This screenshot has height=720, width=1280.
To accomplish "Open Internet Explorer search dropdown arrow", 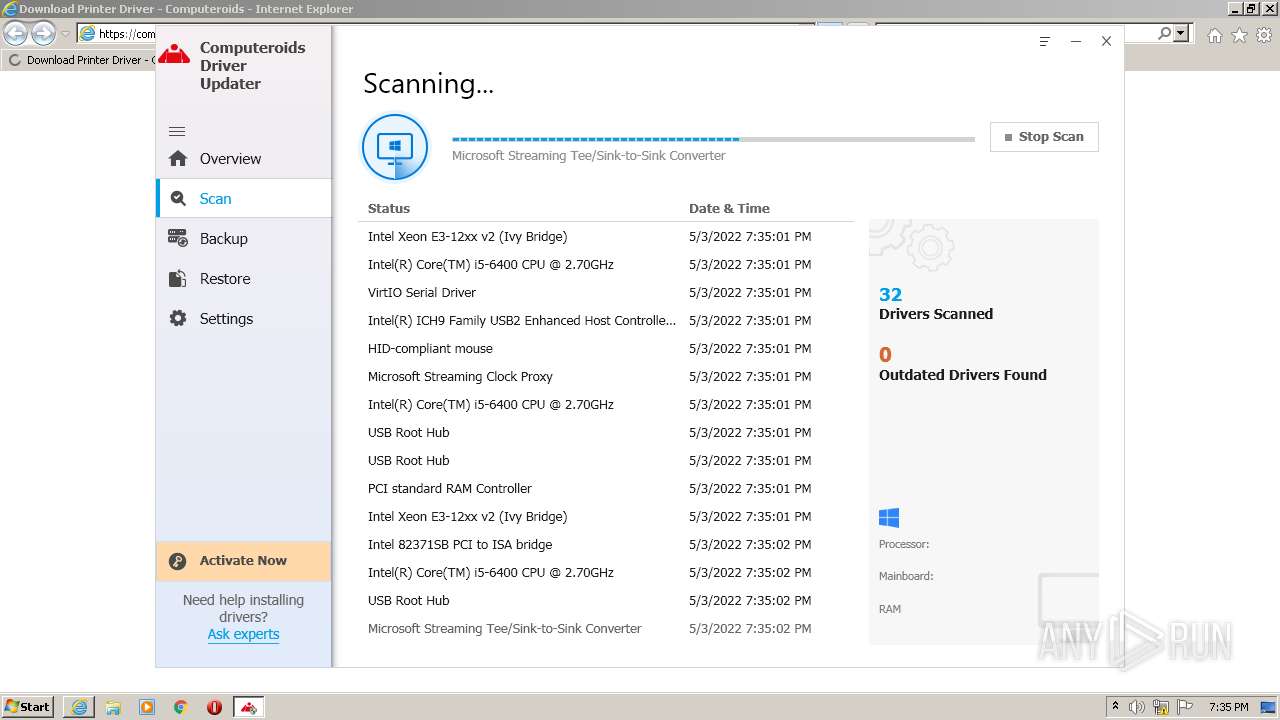I will point(1181,33).
